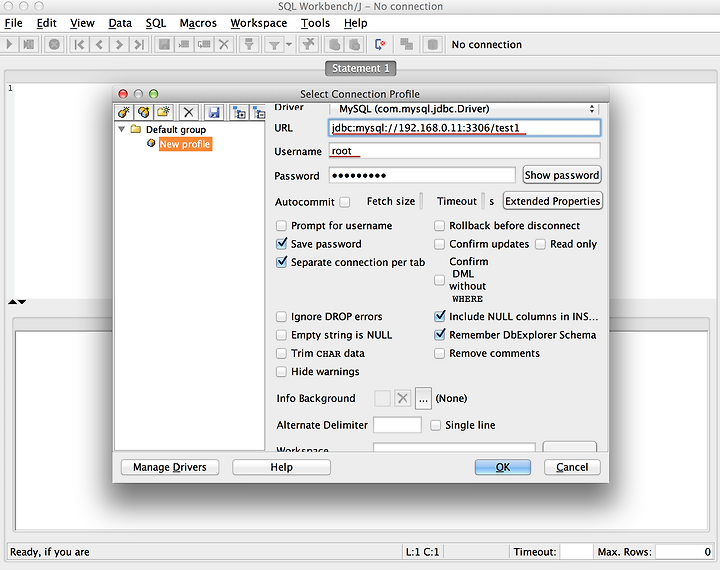The height and width of the screenshot is (570, 720).
Task: Click the selection filter funnel icon
Action: [x=249, y=45]
